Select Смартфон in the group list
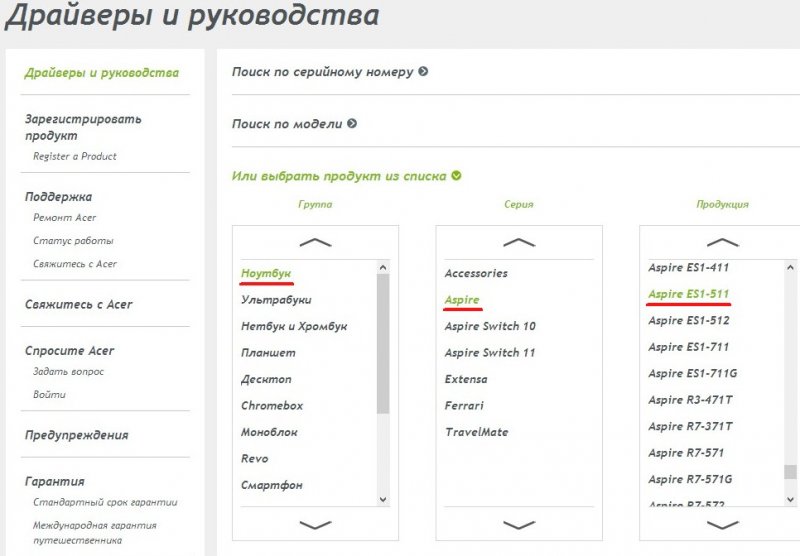This screenshot has width=800, height=556. (x=271, y=485)
